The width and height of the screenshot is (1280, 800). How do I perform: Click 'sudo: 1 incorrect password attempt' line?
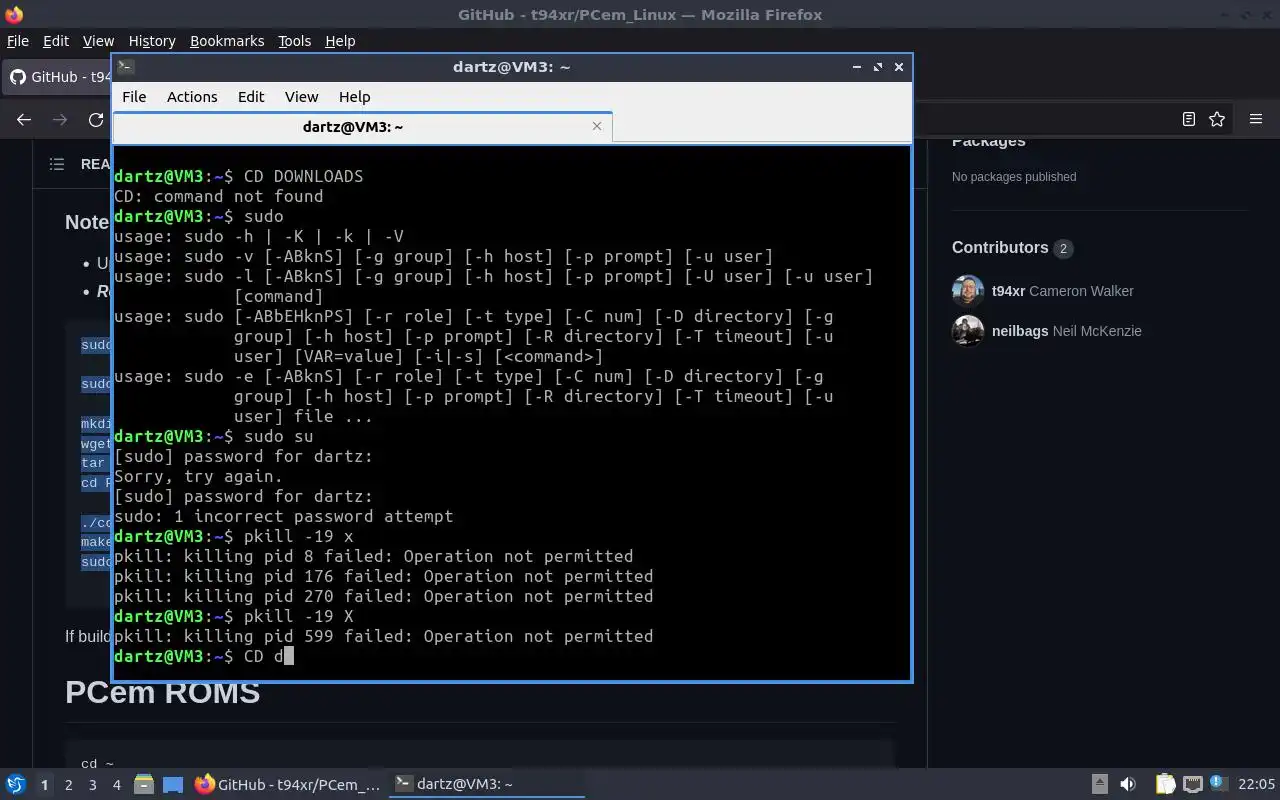coord(284,516)
